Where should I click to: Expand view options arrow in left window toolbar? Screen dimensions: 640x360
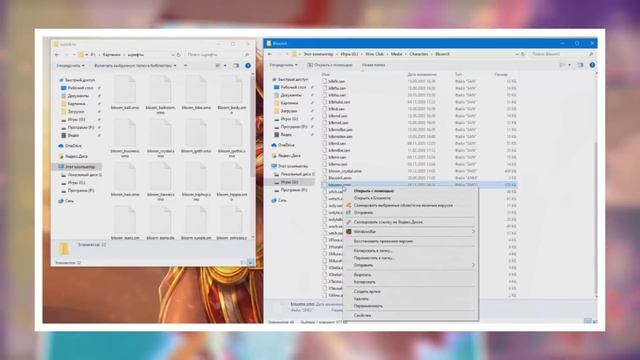tap(225, 65)
